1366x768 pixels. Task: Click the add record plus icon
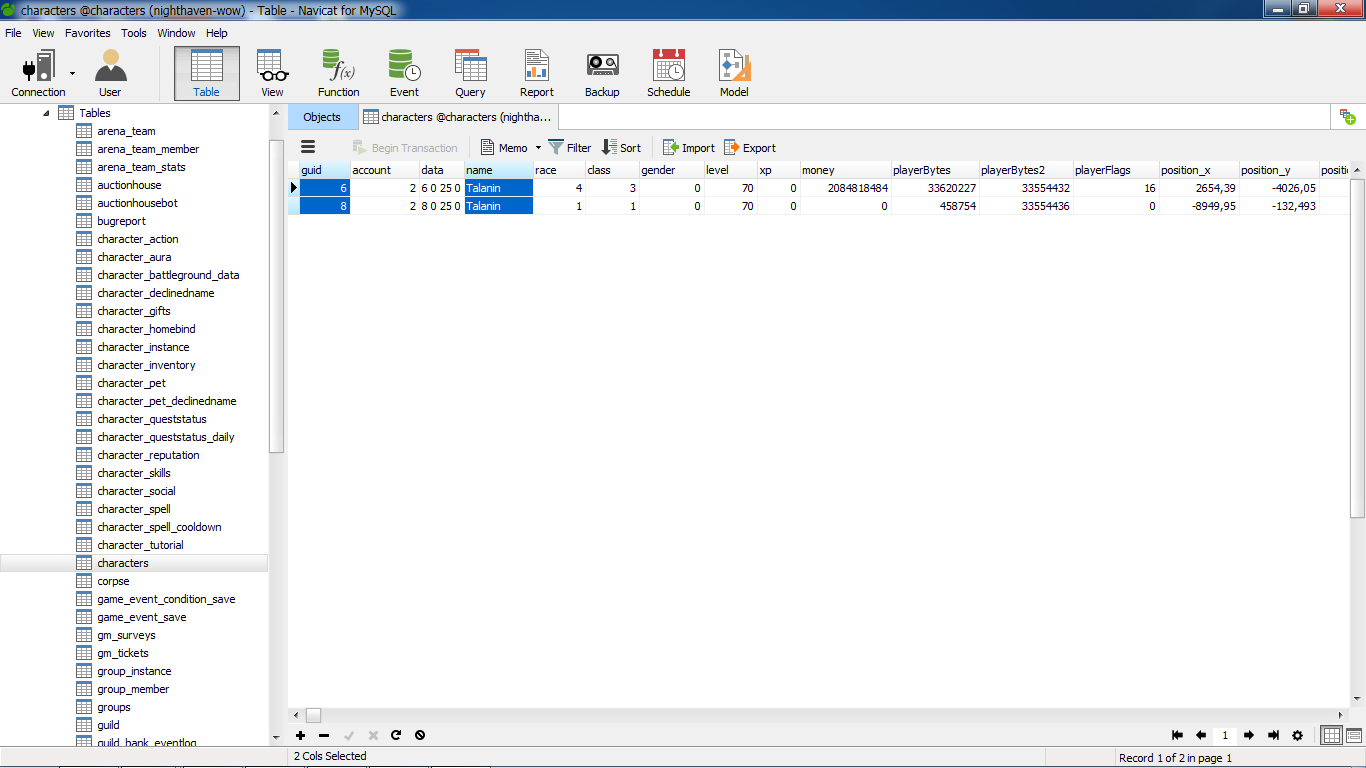pyautogui.click(x=300, y=735)
